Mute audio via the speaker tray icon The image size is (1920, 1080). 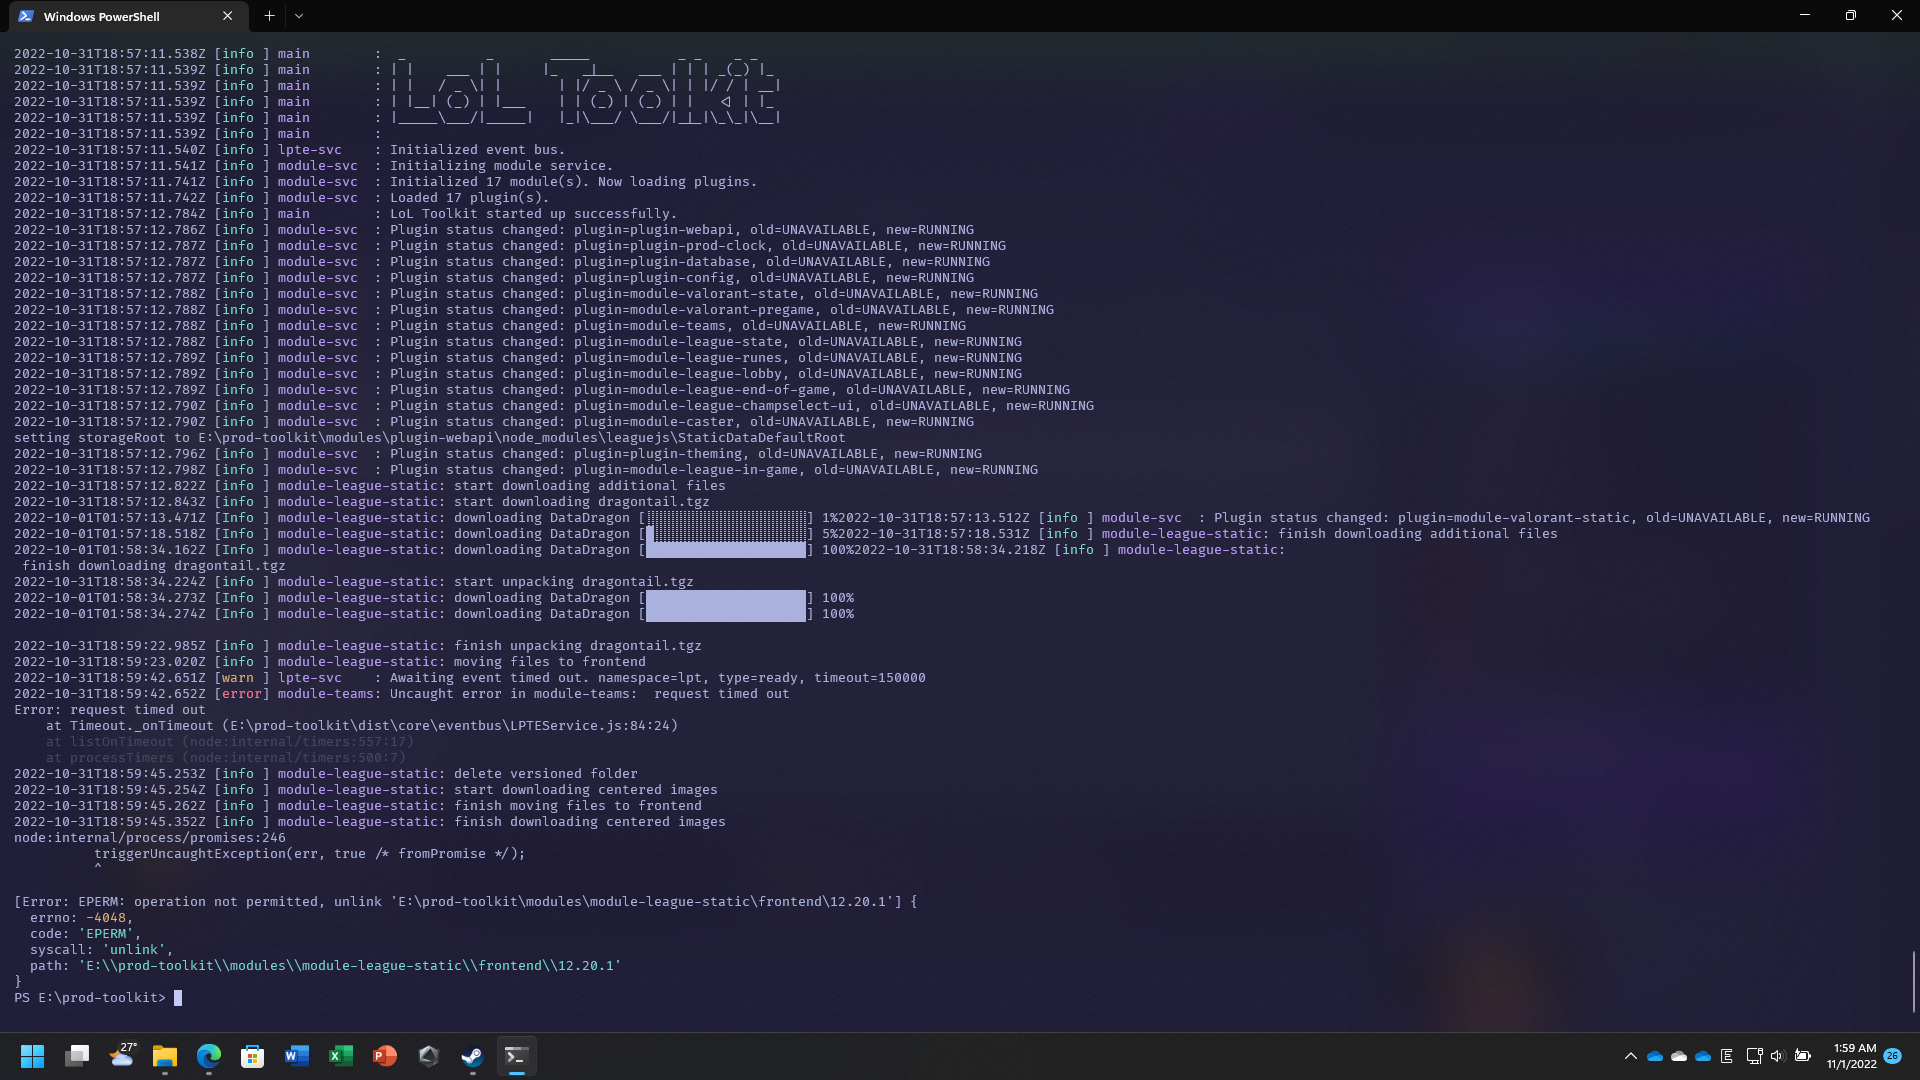point(1777,1056)
